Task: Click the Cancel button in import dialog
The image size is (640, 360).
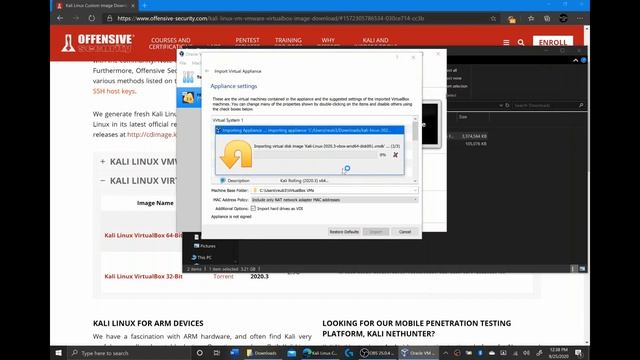Action: [x=405, y=232]
